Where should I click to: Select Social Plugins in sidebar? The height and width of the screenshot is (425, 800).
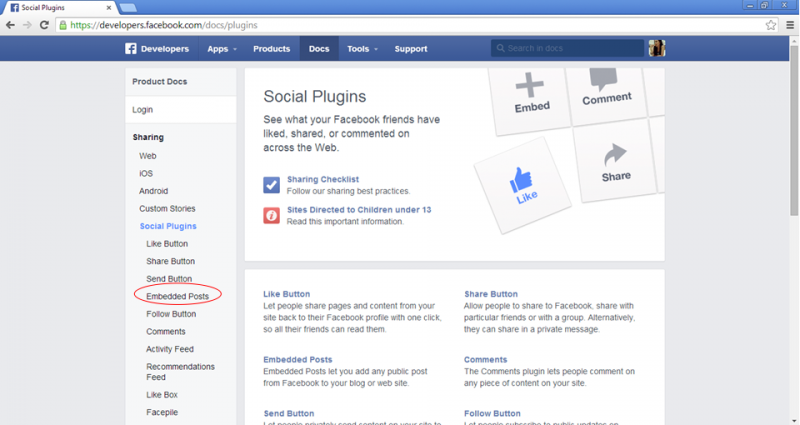pos(168,226)
